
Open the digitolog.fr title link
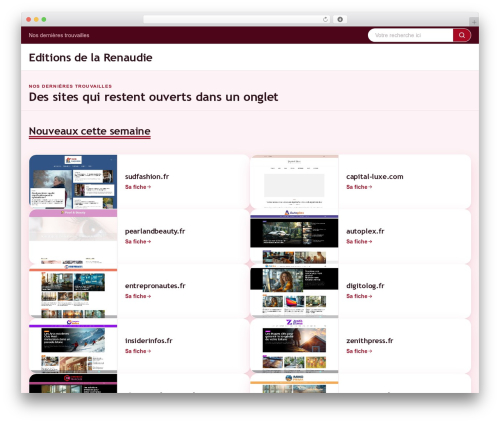(x=365, y=286)
